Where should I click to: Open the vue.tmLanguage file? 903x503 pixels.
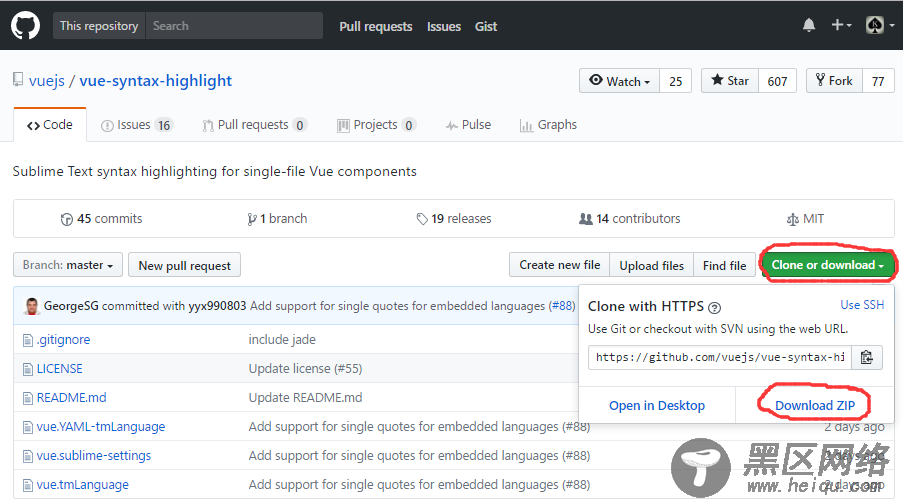83,485
